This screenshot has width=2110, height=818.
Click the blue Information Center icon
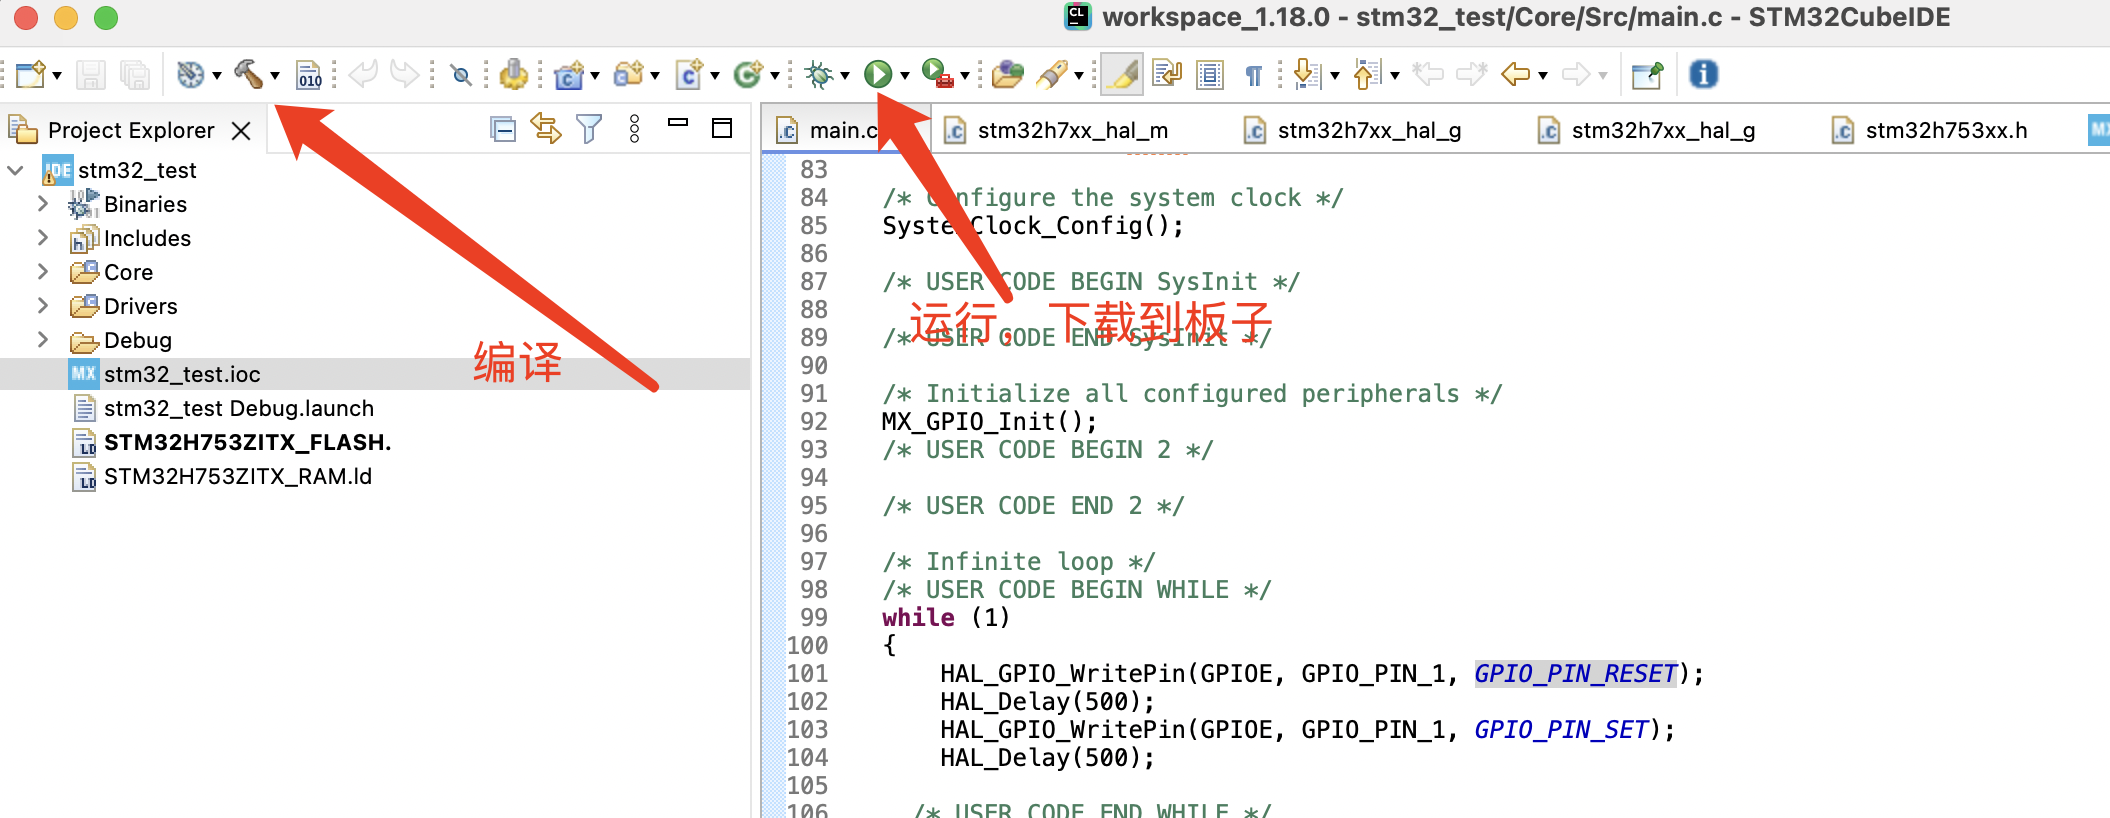1703,74
